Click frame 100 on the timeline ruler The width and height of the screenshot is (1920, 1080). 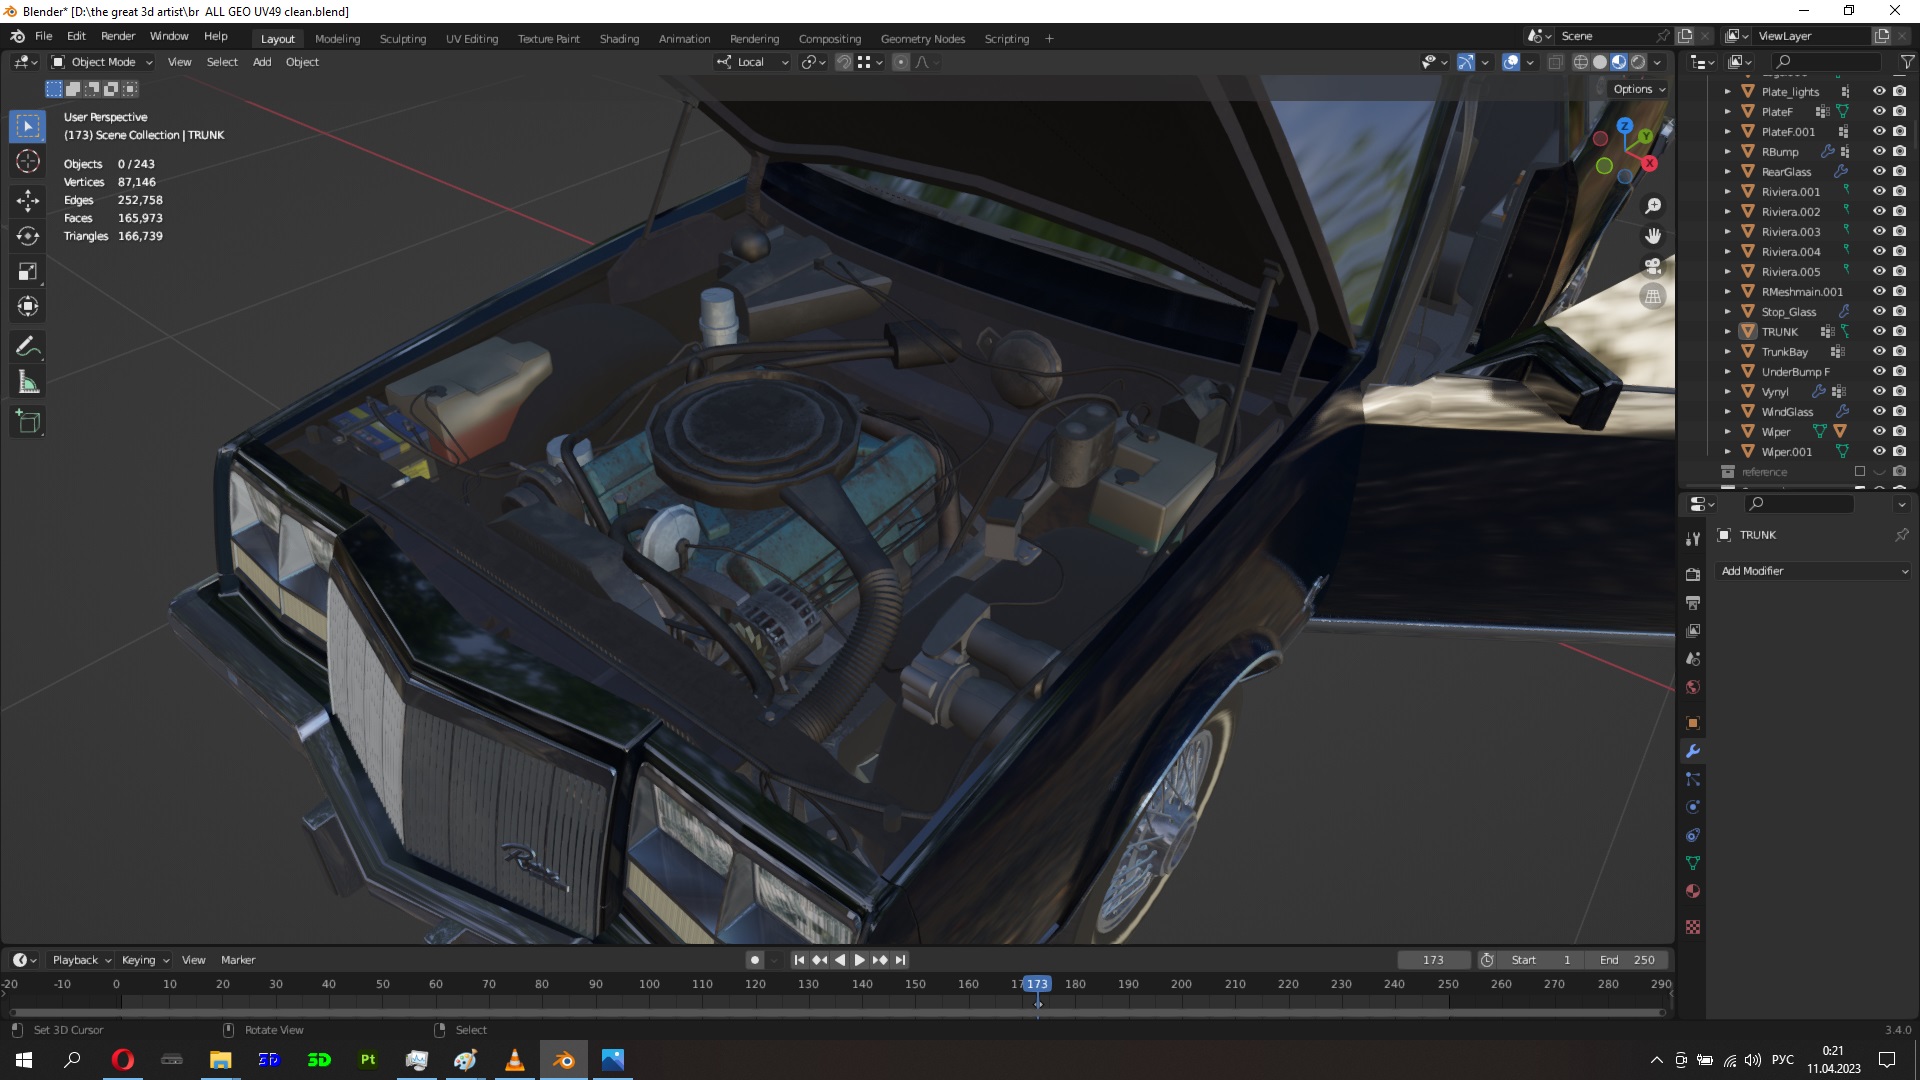tap(649, 985)
